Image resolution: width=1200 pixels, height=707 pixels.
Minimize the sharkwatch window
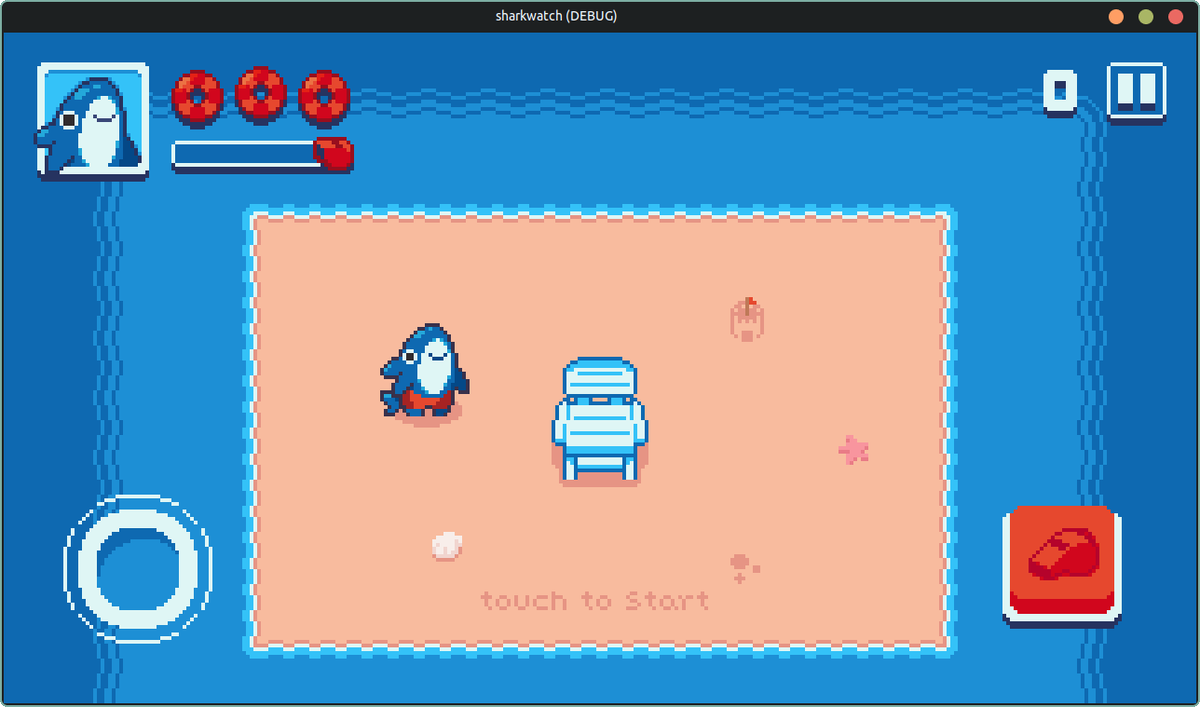[1116, 16]
